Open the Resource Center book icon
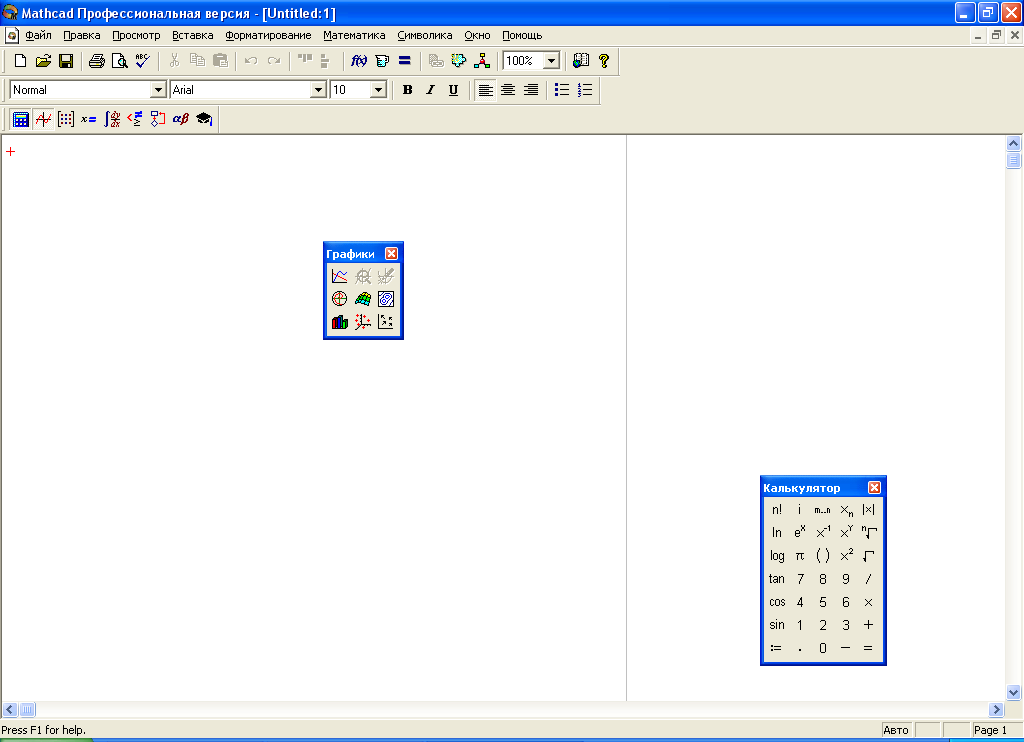This screenshot has width=1024, height=742. (x=581, y=61)
